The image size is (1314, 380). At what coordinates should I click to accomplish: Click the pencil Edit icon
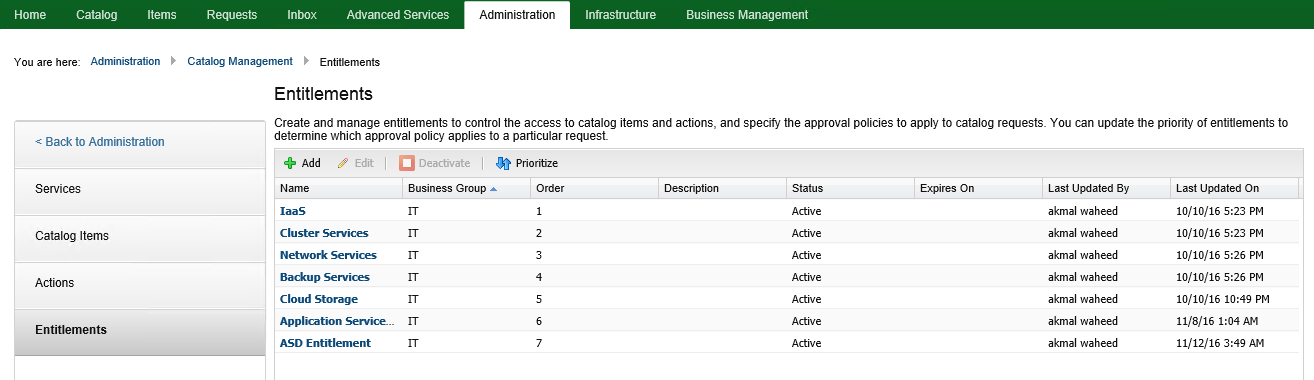[x=343, y=163]
